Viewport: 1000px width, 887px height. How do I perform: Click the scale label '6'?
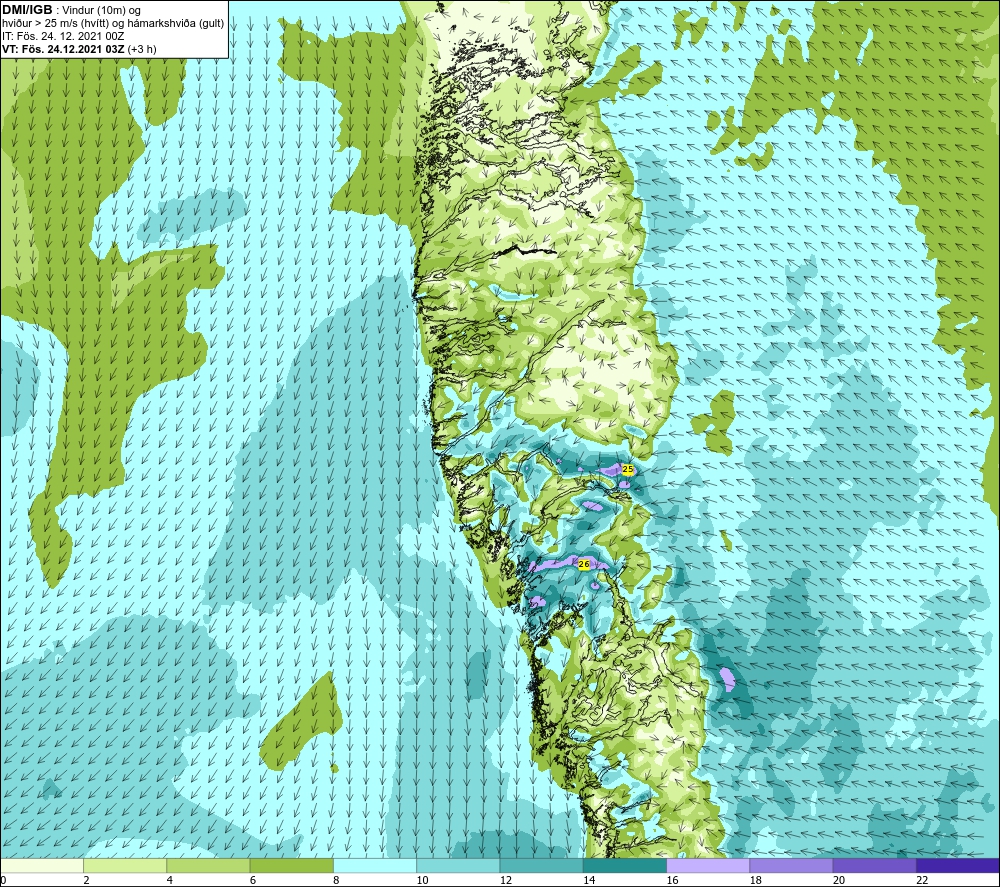[x=253, y=880]
